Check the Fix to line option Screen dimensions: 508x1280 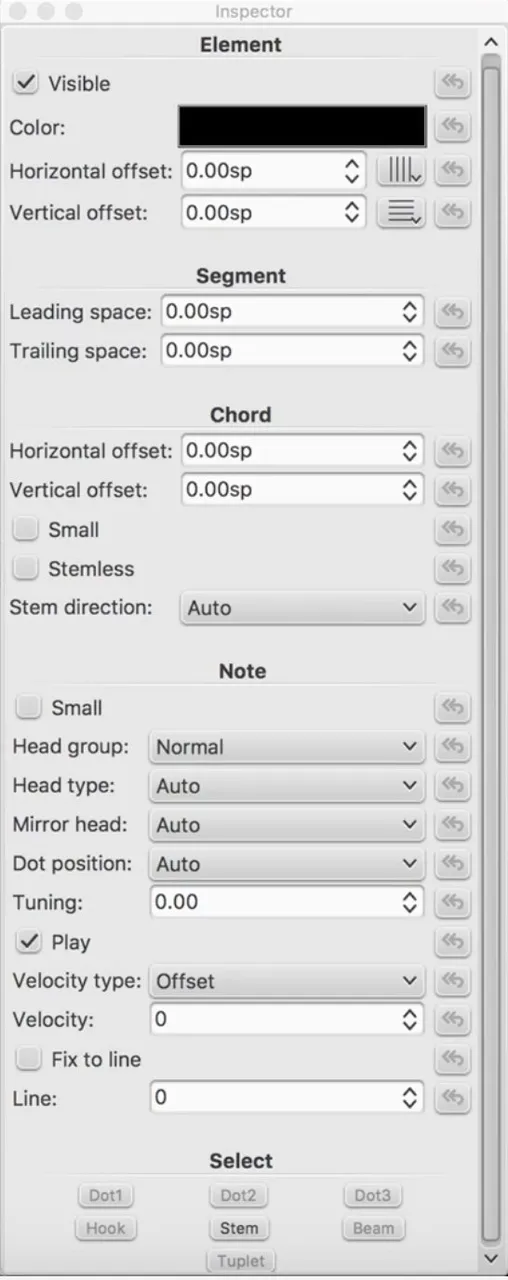pyautogui.click(x=29, y=1059)
